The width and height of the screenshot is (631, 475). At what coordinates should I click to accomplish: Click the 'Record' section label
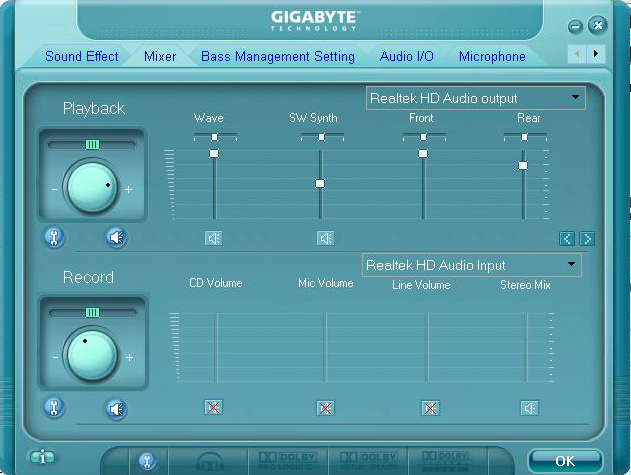click(88, 277)
